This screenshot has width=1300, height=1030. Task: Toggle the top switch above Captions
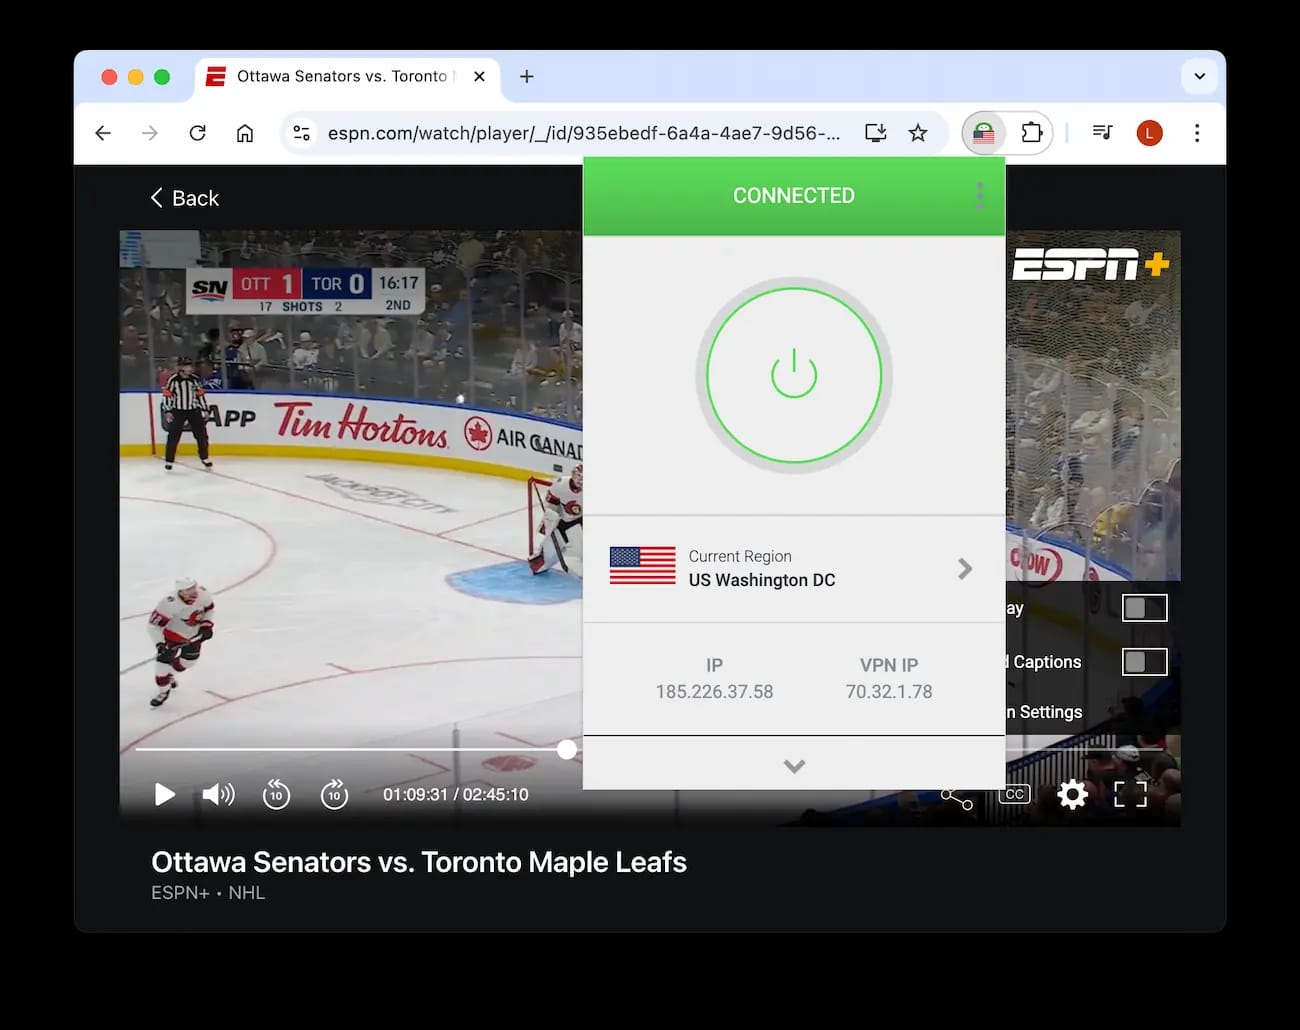[x=1145, y=607]
